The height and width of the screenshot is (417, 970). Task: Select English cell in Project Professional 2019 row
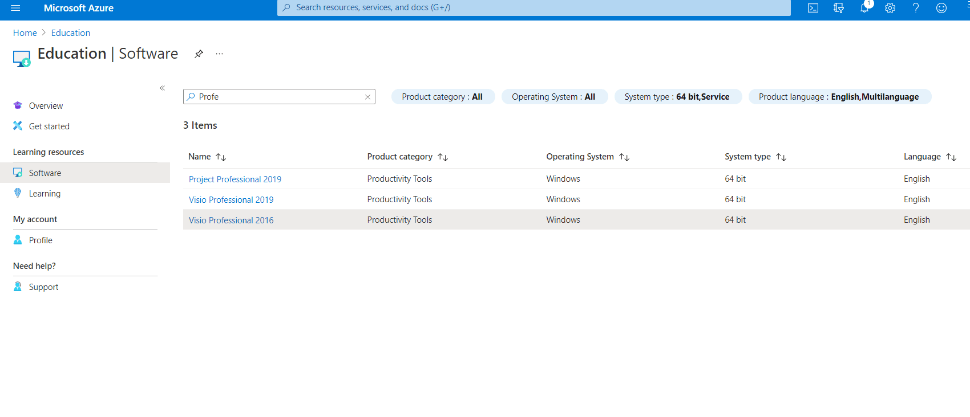coord(917,179)
